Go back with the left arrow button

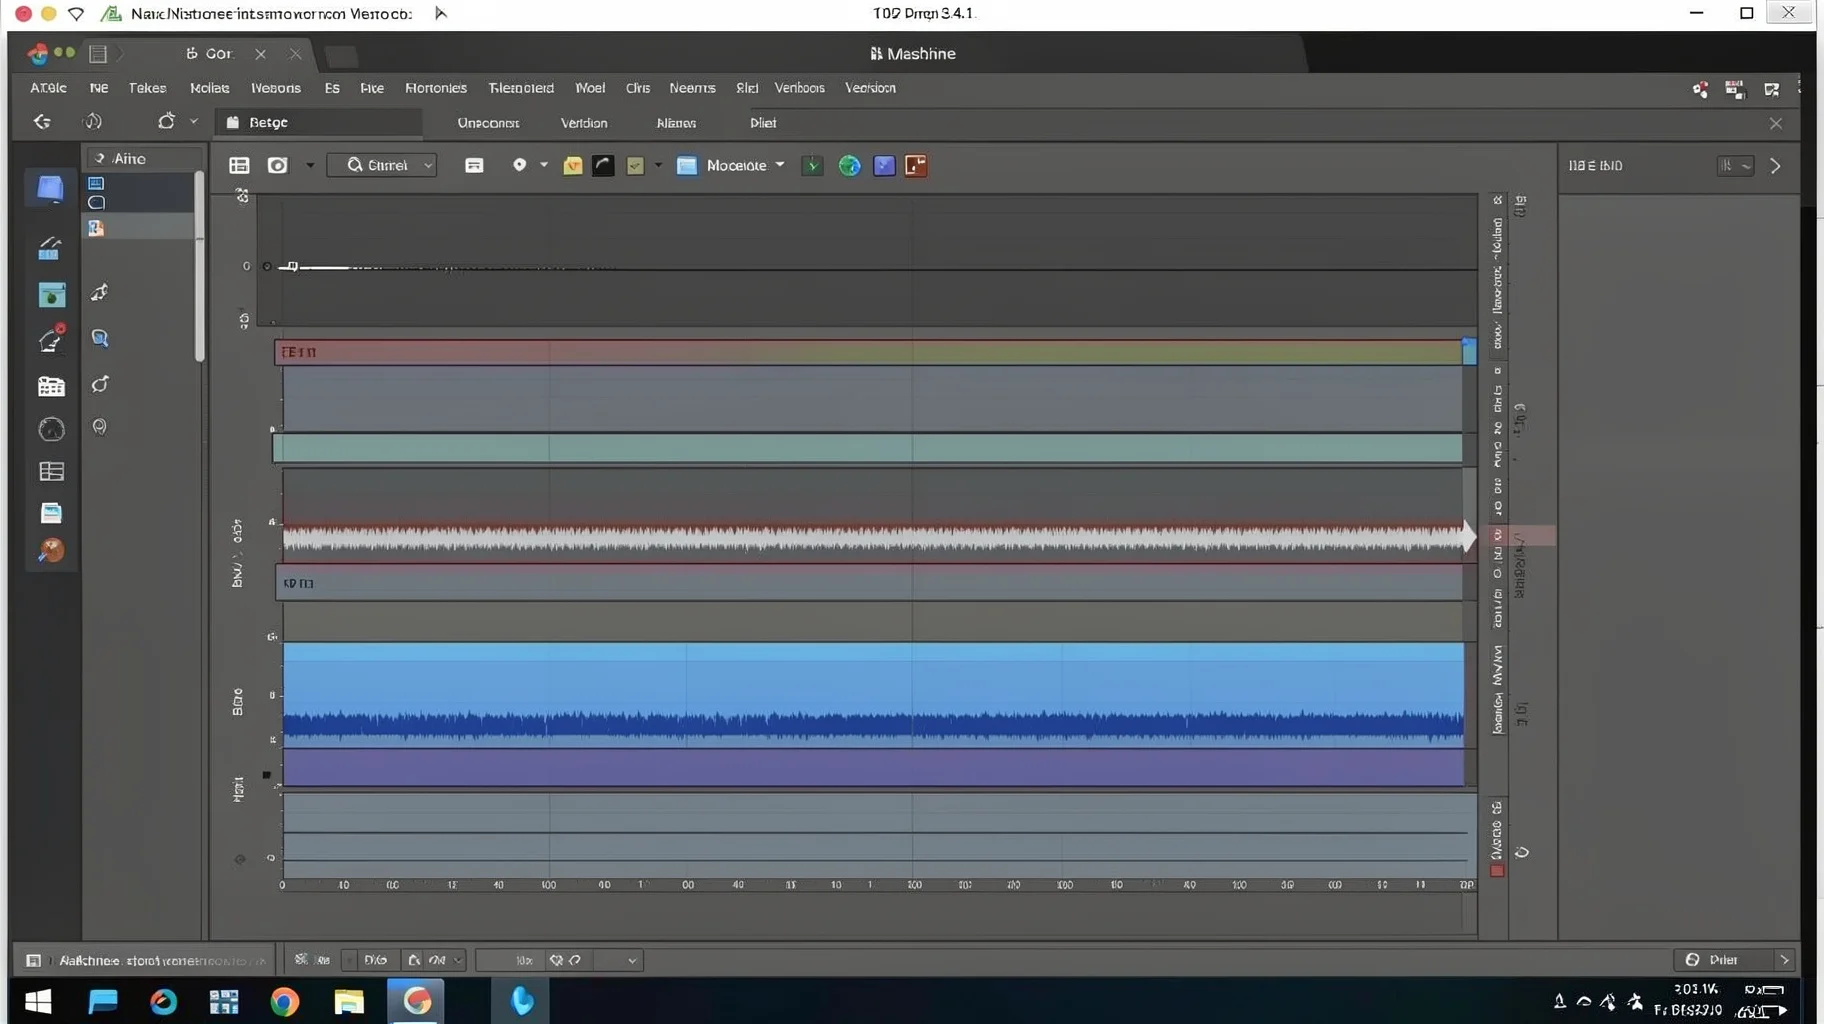click(42, 121)
